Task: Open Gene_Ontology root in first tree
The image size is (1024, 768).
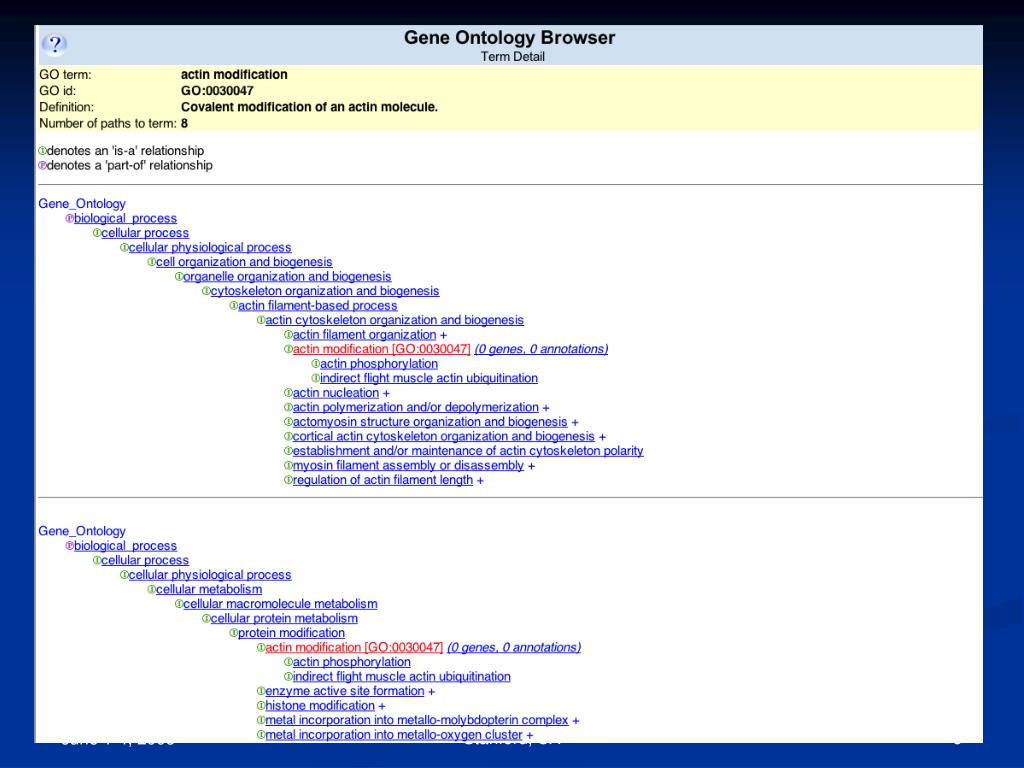Action: point(82,204)
